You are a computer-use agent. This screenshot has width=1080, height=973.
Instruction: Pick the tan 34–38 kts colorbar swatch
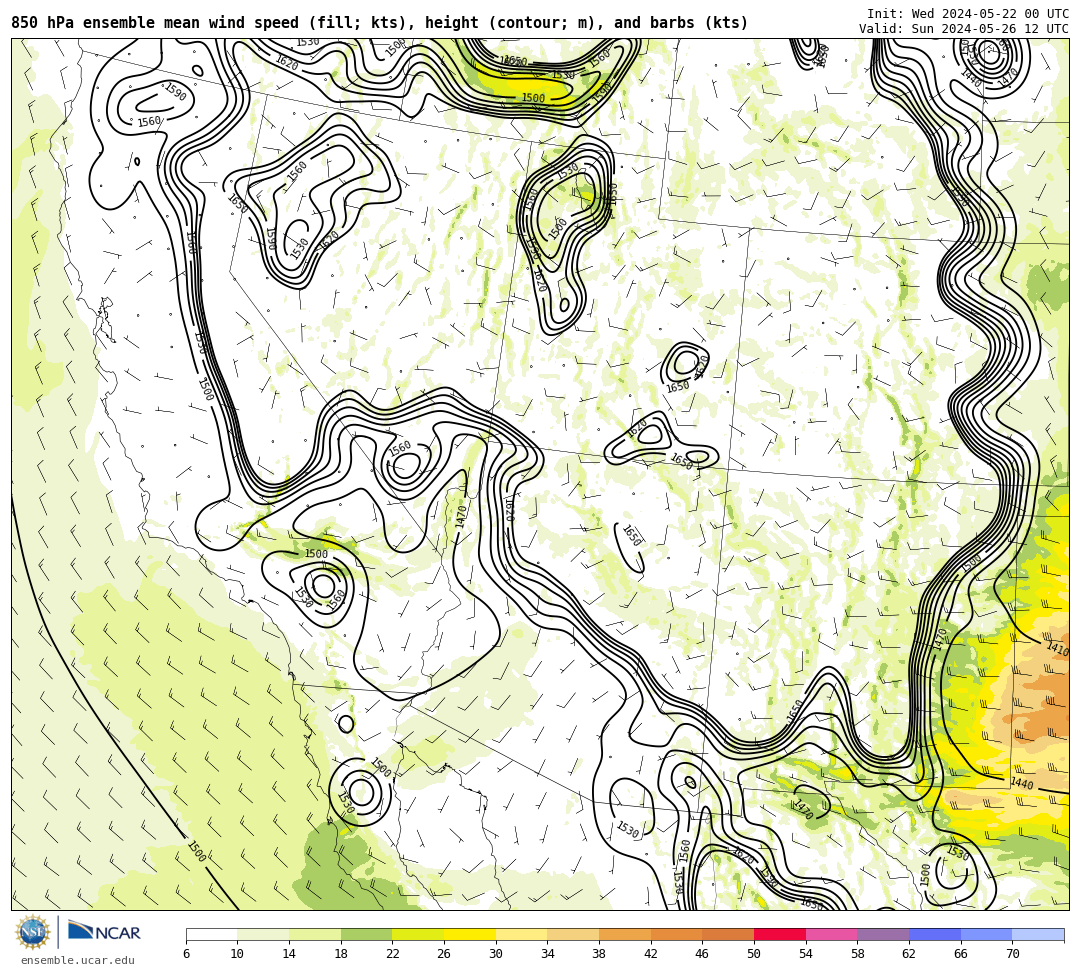click(x=573, y=934)
